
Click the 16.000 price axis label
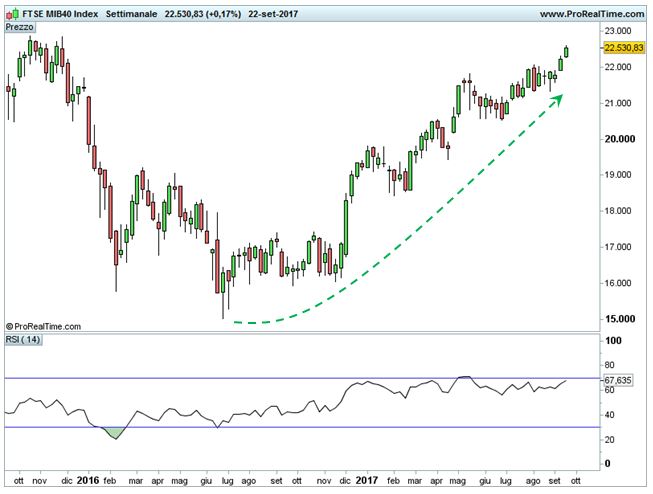pyautogui.click(x=618, y=283)
